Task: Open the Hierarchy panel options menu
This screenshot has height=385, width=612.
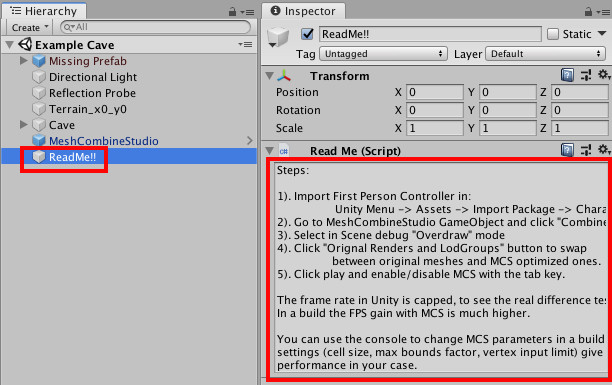Action: tap(247, 12)
